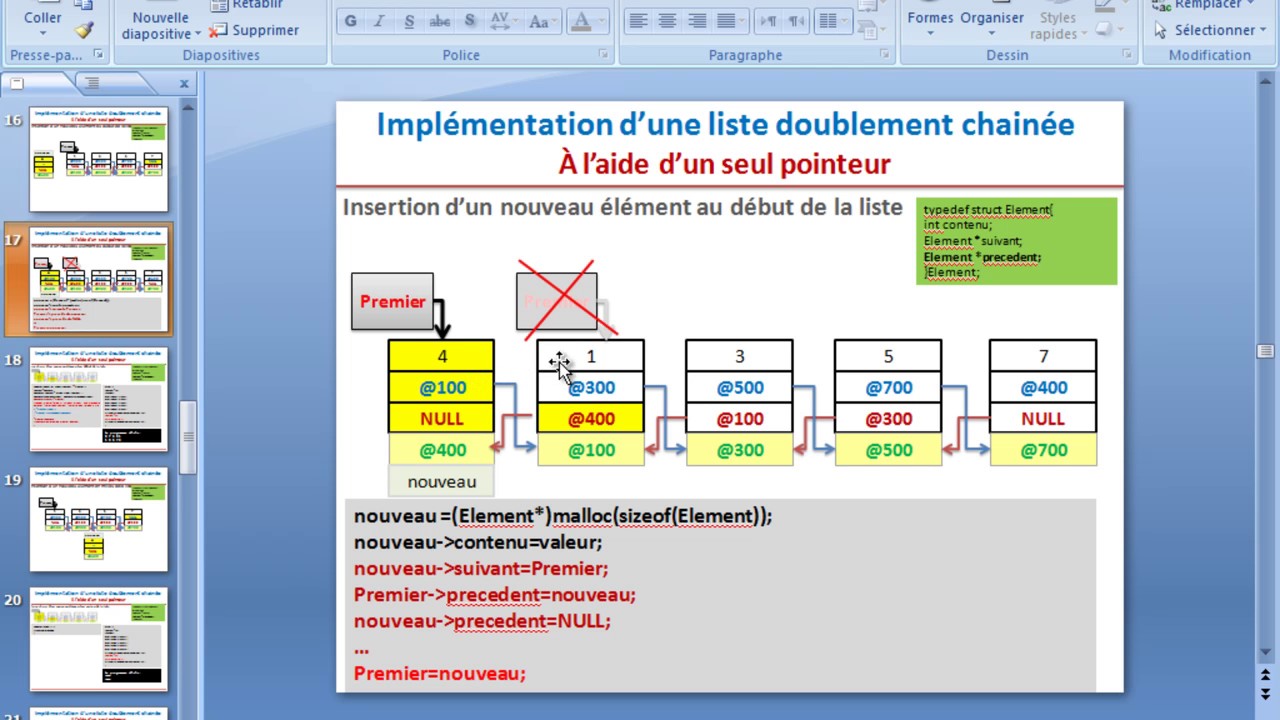Click the yellow cell containing 4

click(x=441, y=356)
